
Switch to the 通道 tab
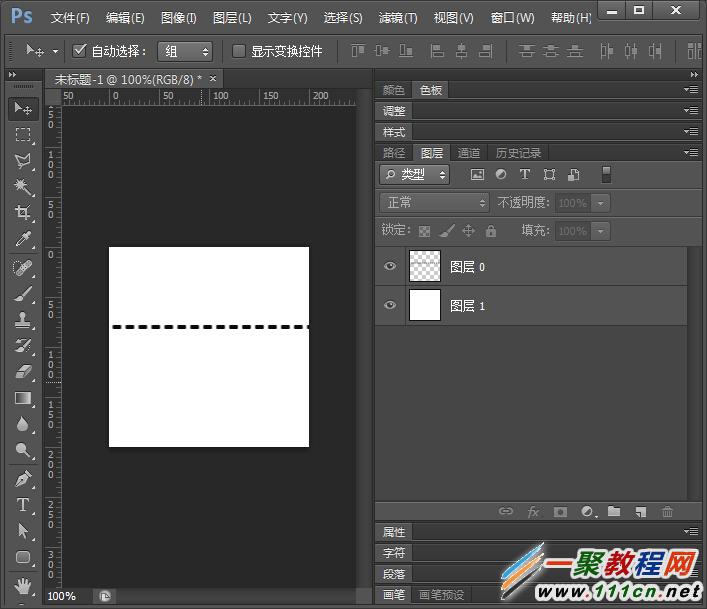coord(468,153)
